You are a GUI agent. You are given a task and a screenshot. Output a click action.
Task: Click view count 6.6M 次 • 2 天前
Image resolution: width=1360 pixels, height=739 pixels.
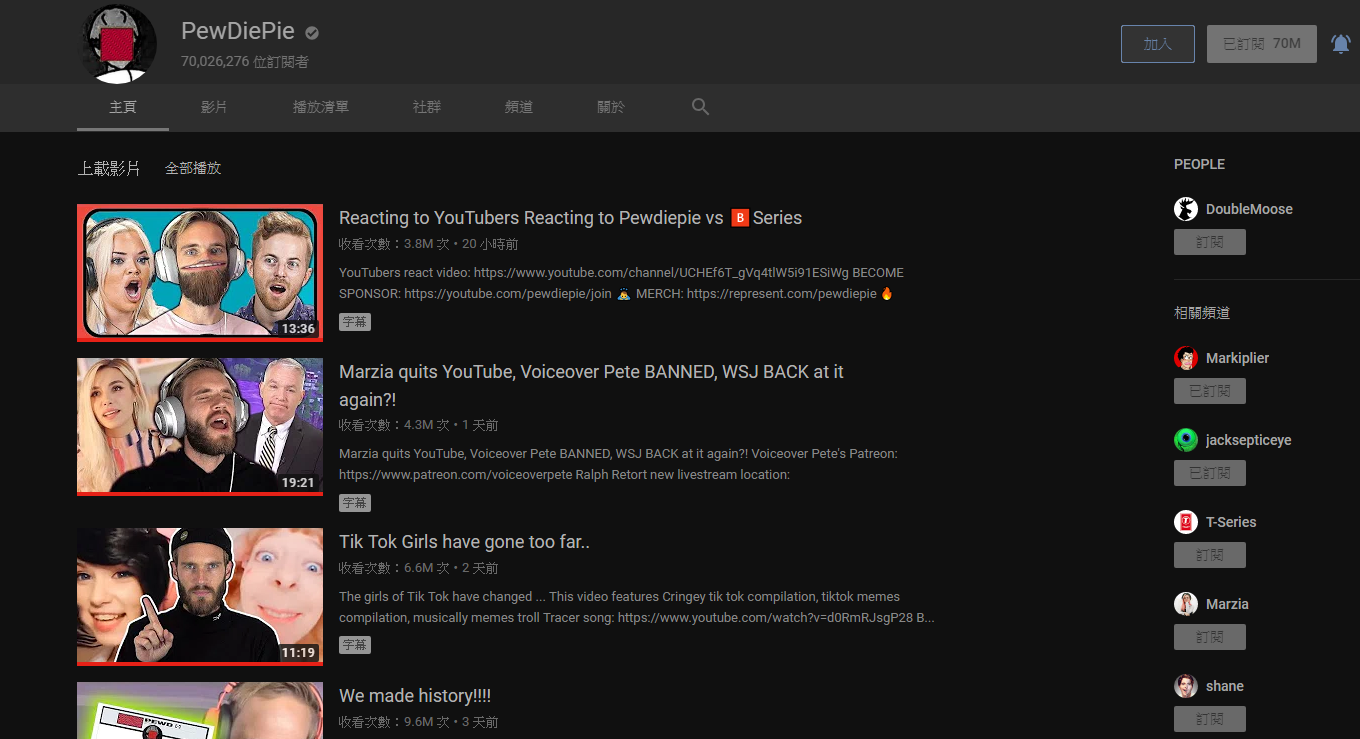tap(418, 568)
